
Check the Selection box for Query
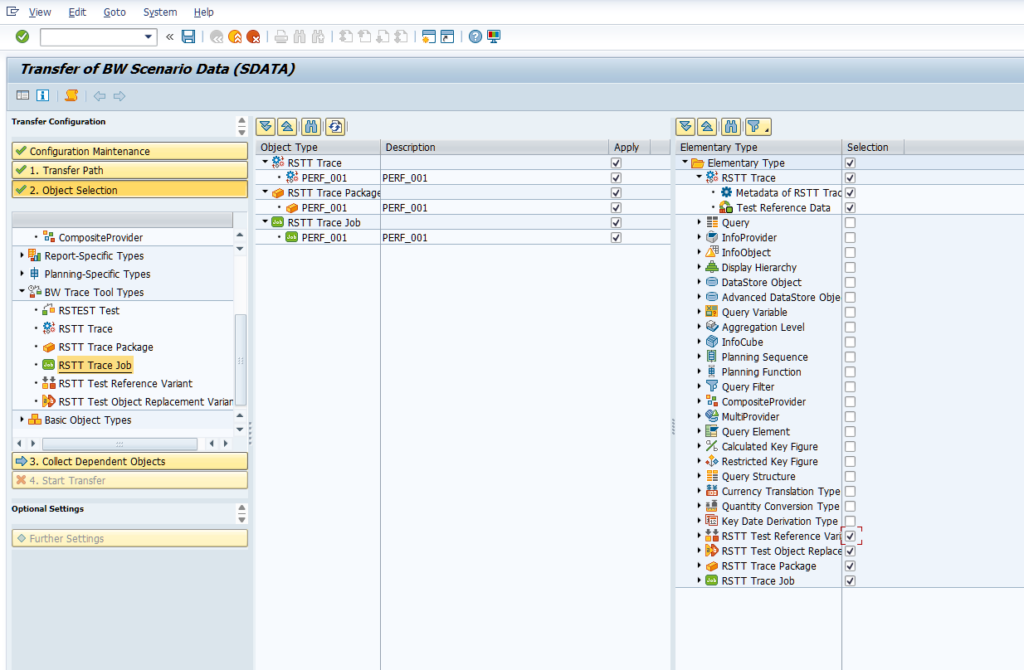[850, 223]
